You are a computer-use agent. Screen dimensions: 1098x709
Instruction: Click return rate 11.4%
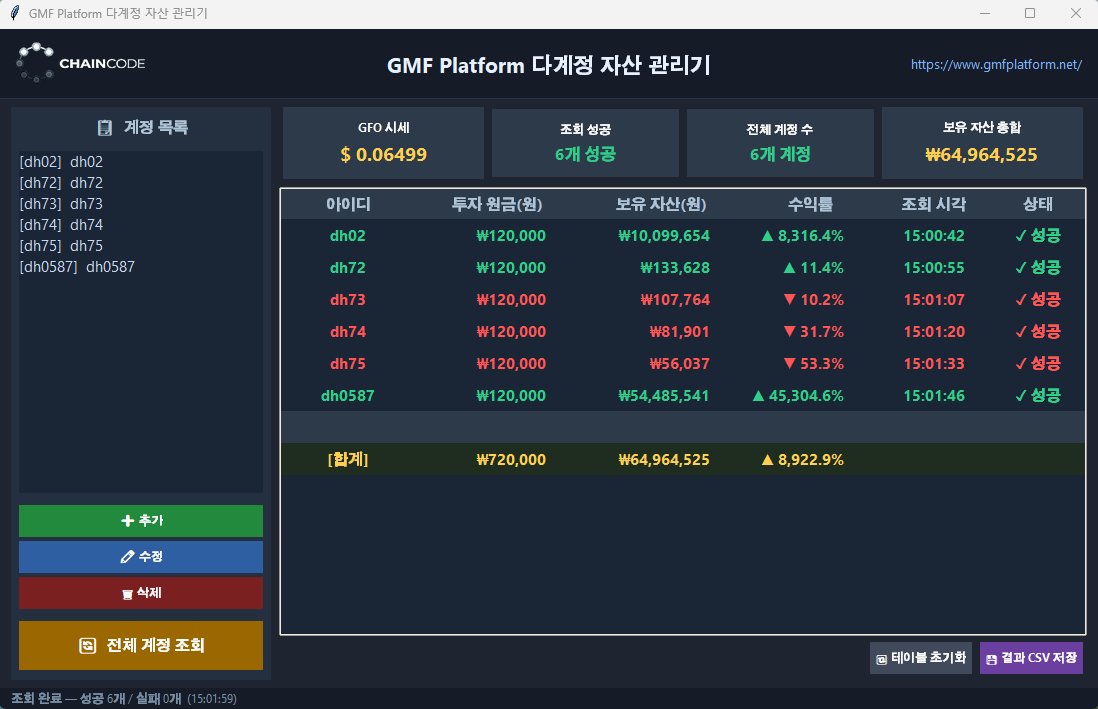tap(814, 268)
